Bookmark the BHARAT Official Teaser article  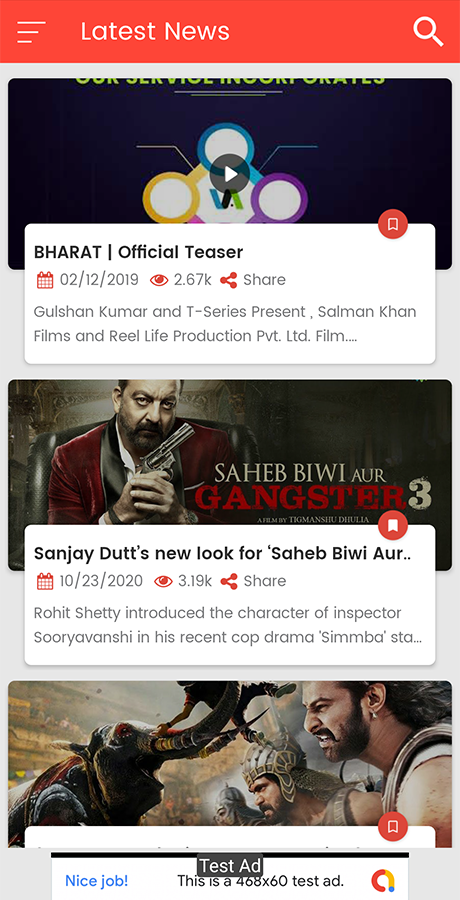(x=393, y=224)
